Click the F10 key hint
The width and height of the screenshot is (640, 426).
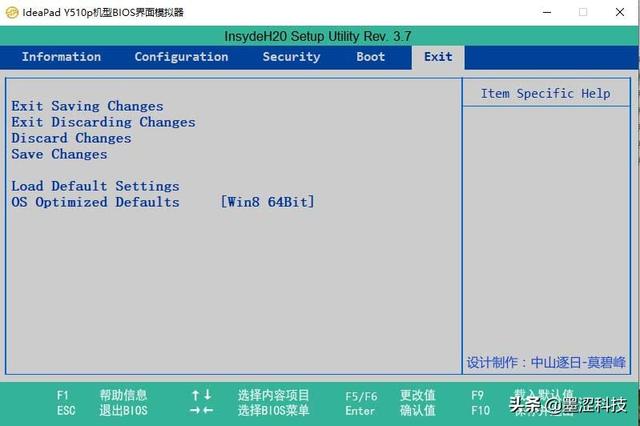[x=480, y=410]
